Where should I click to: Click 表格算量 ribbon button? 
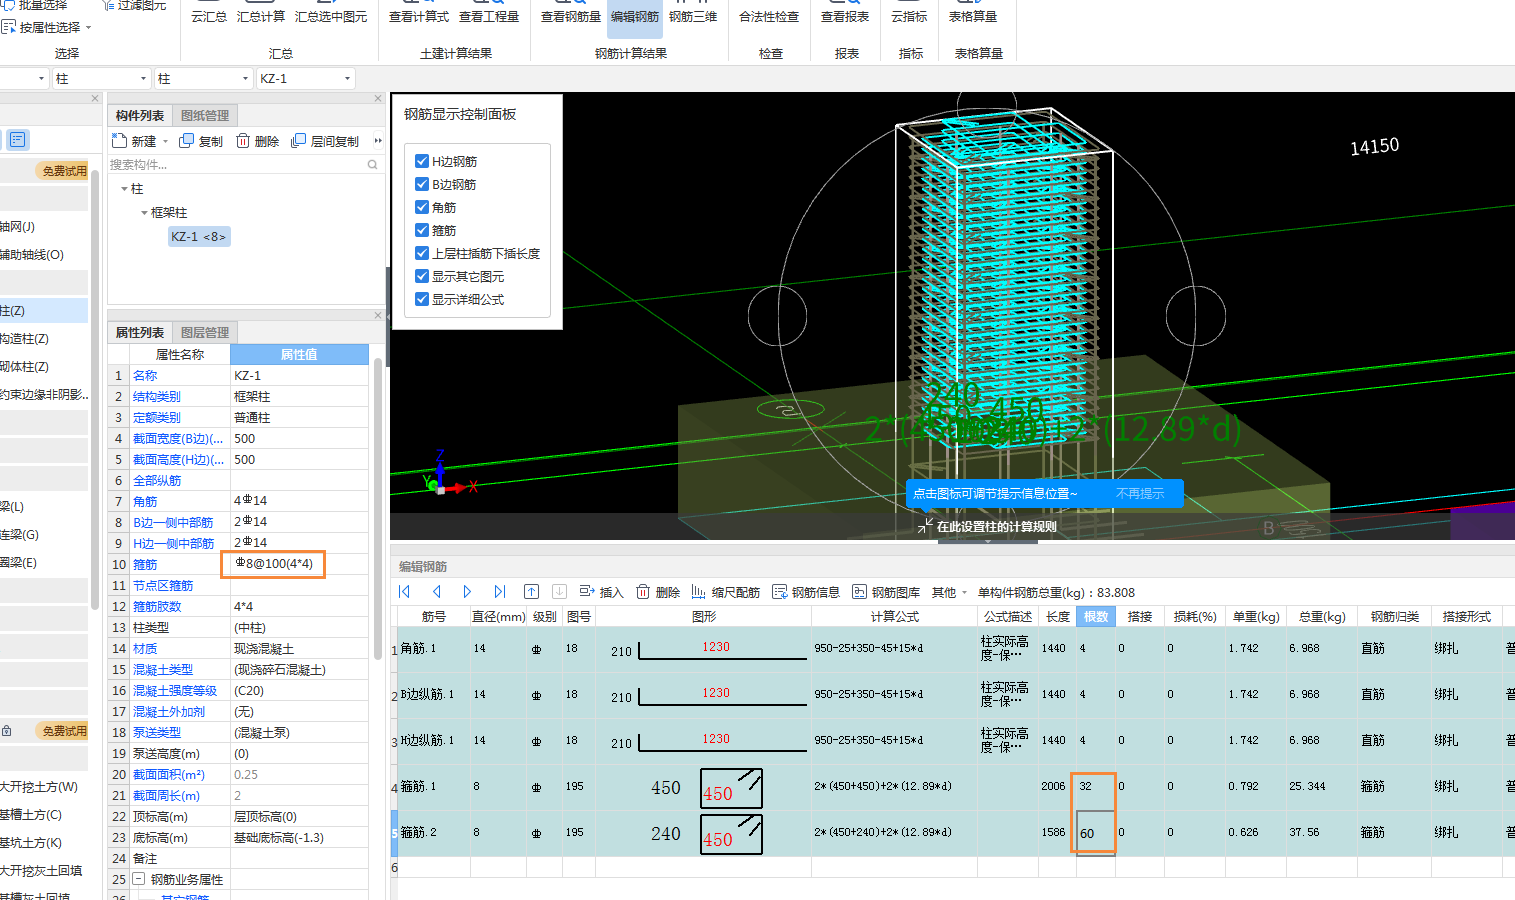(973, 12)
